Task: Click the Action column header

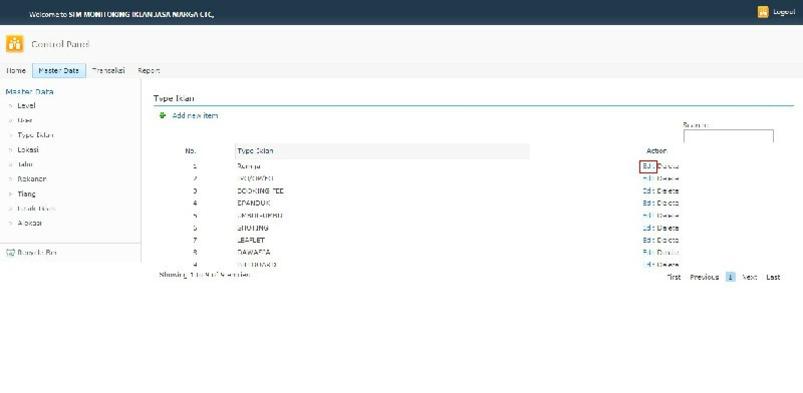Action: point(656,151)
